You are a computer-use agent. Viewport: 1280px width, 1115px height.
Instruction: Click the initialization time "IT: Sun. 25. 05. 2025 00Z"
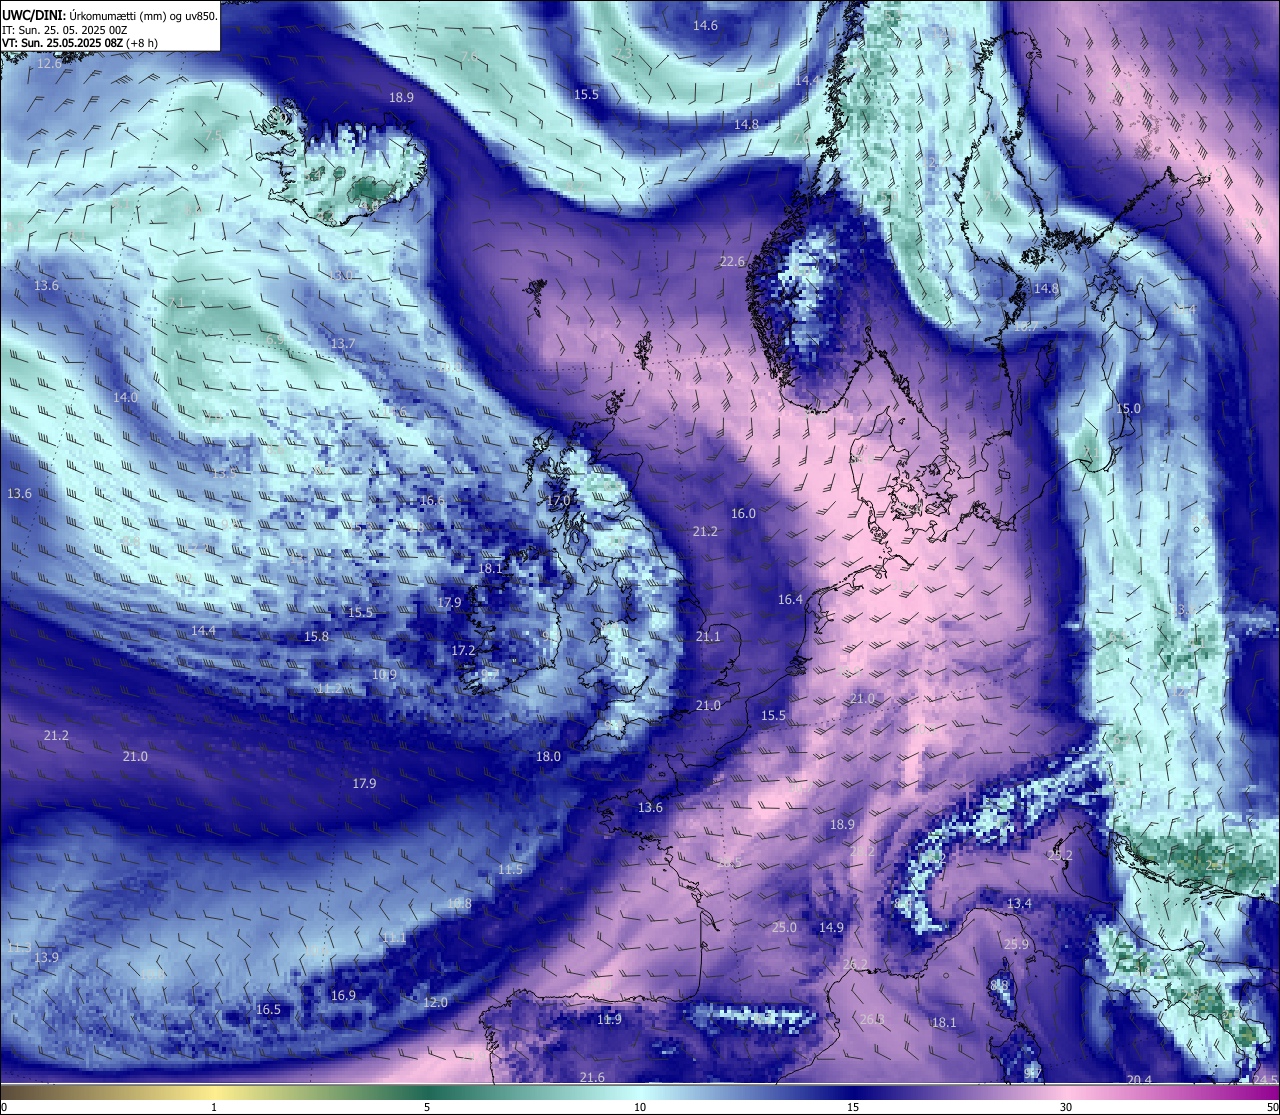click(64, 31)
